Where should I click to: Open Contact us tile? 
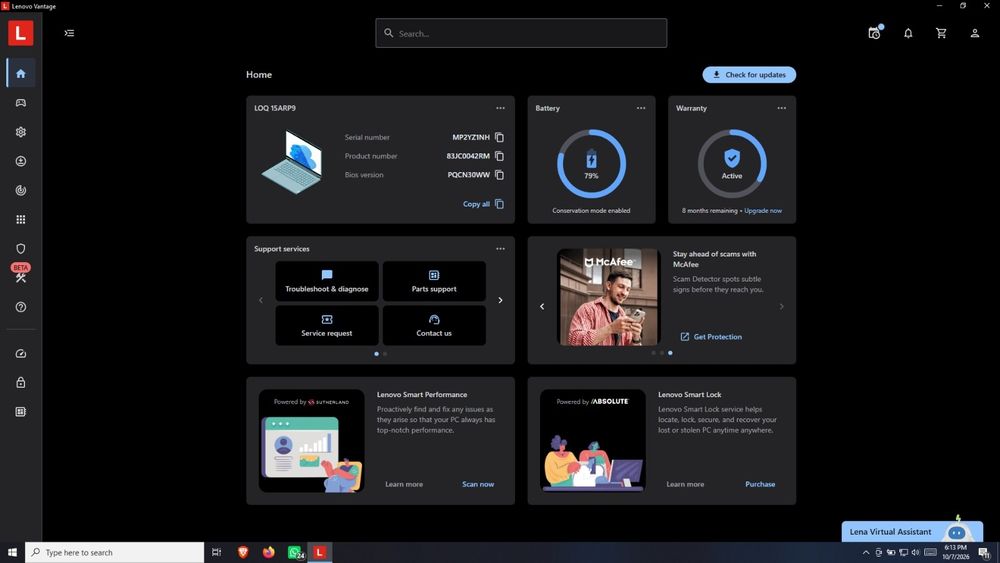point(434,325)
